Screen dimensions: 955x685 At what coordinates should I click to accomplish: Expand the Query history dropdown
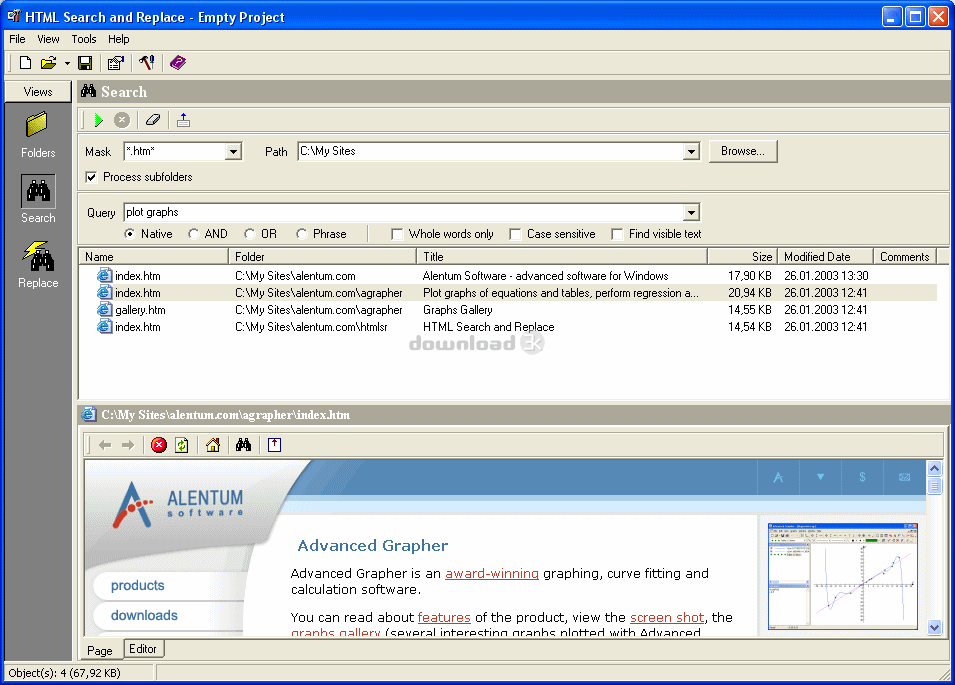pos(691,213)
